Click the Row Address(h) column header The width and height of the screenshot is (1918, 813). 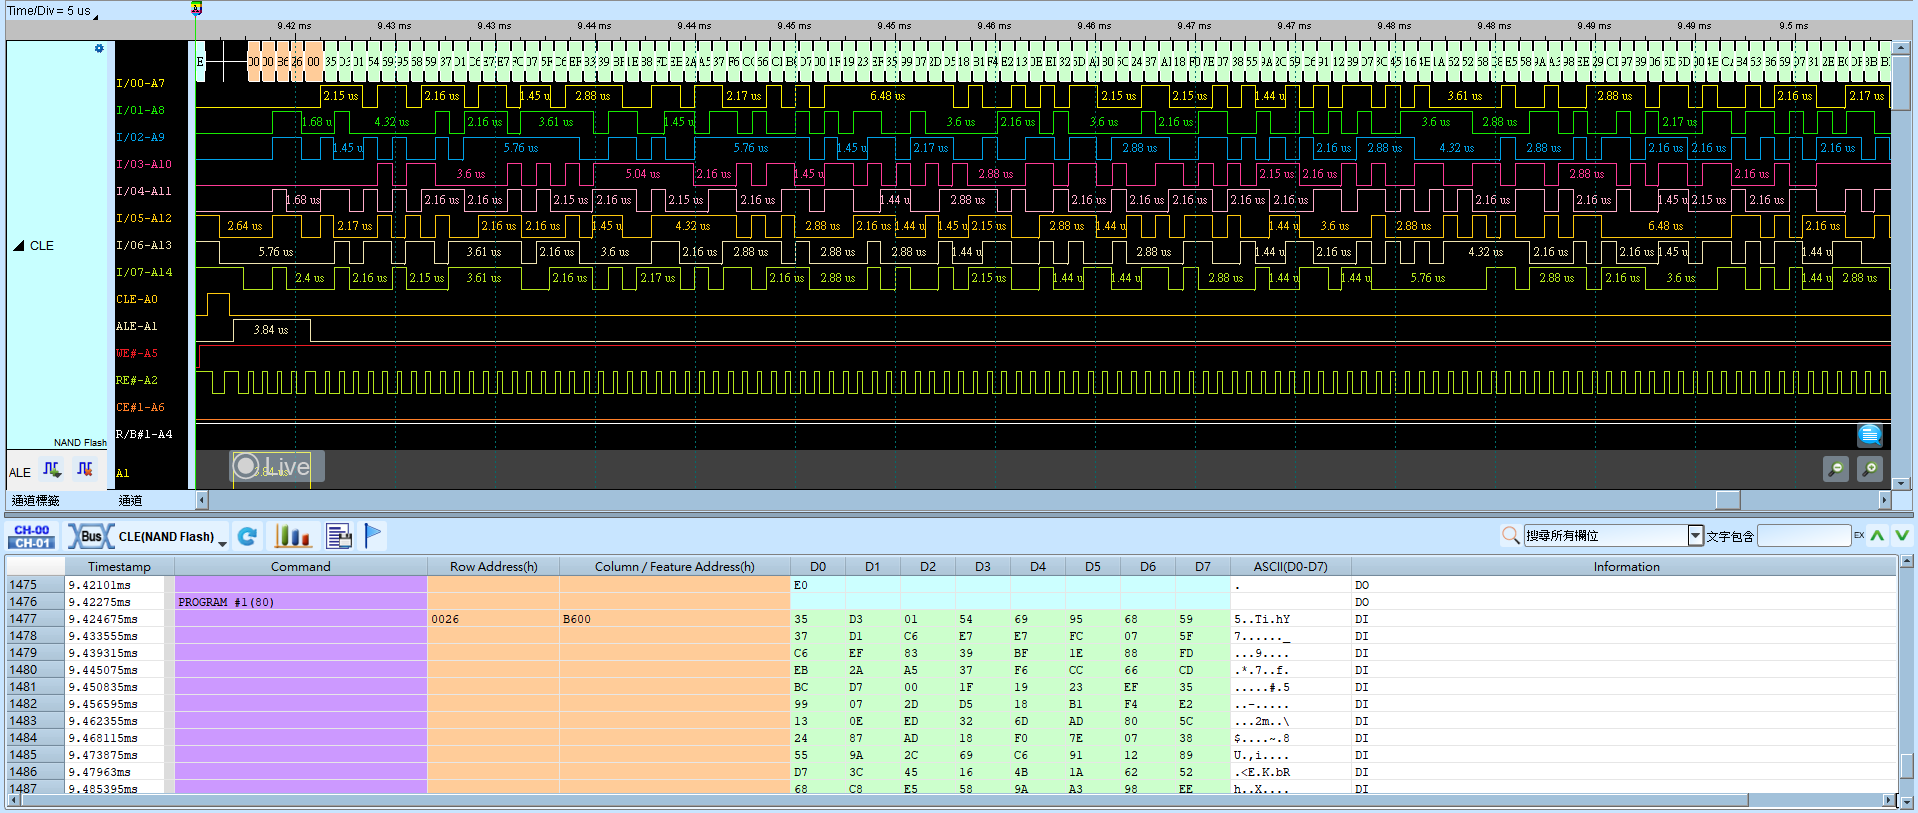493,567
